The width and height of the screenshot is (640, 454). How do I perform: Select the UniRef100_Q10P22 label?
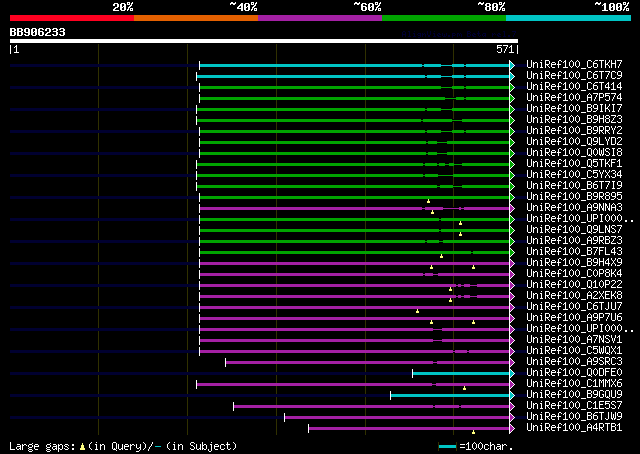click(574, 285)
